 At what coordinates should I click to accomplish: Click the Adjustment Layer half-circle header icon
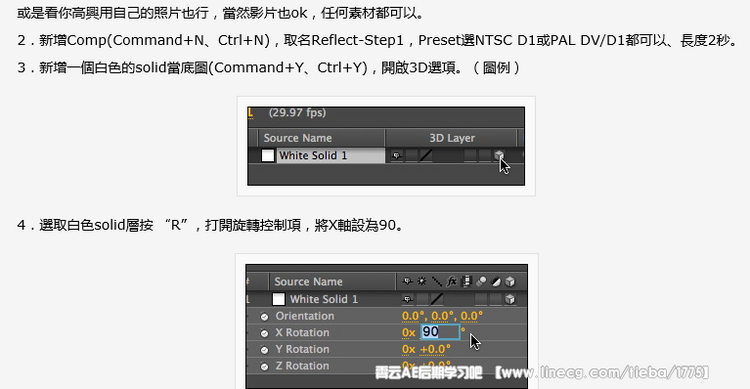point(496,281)
